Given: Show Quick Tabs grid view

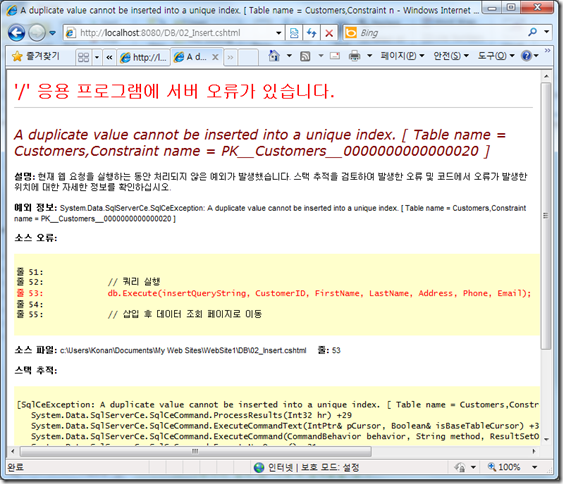Looking at the screenshot, I should click(83, 57).
